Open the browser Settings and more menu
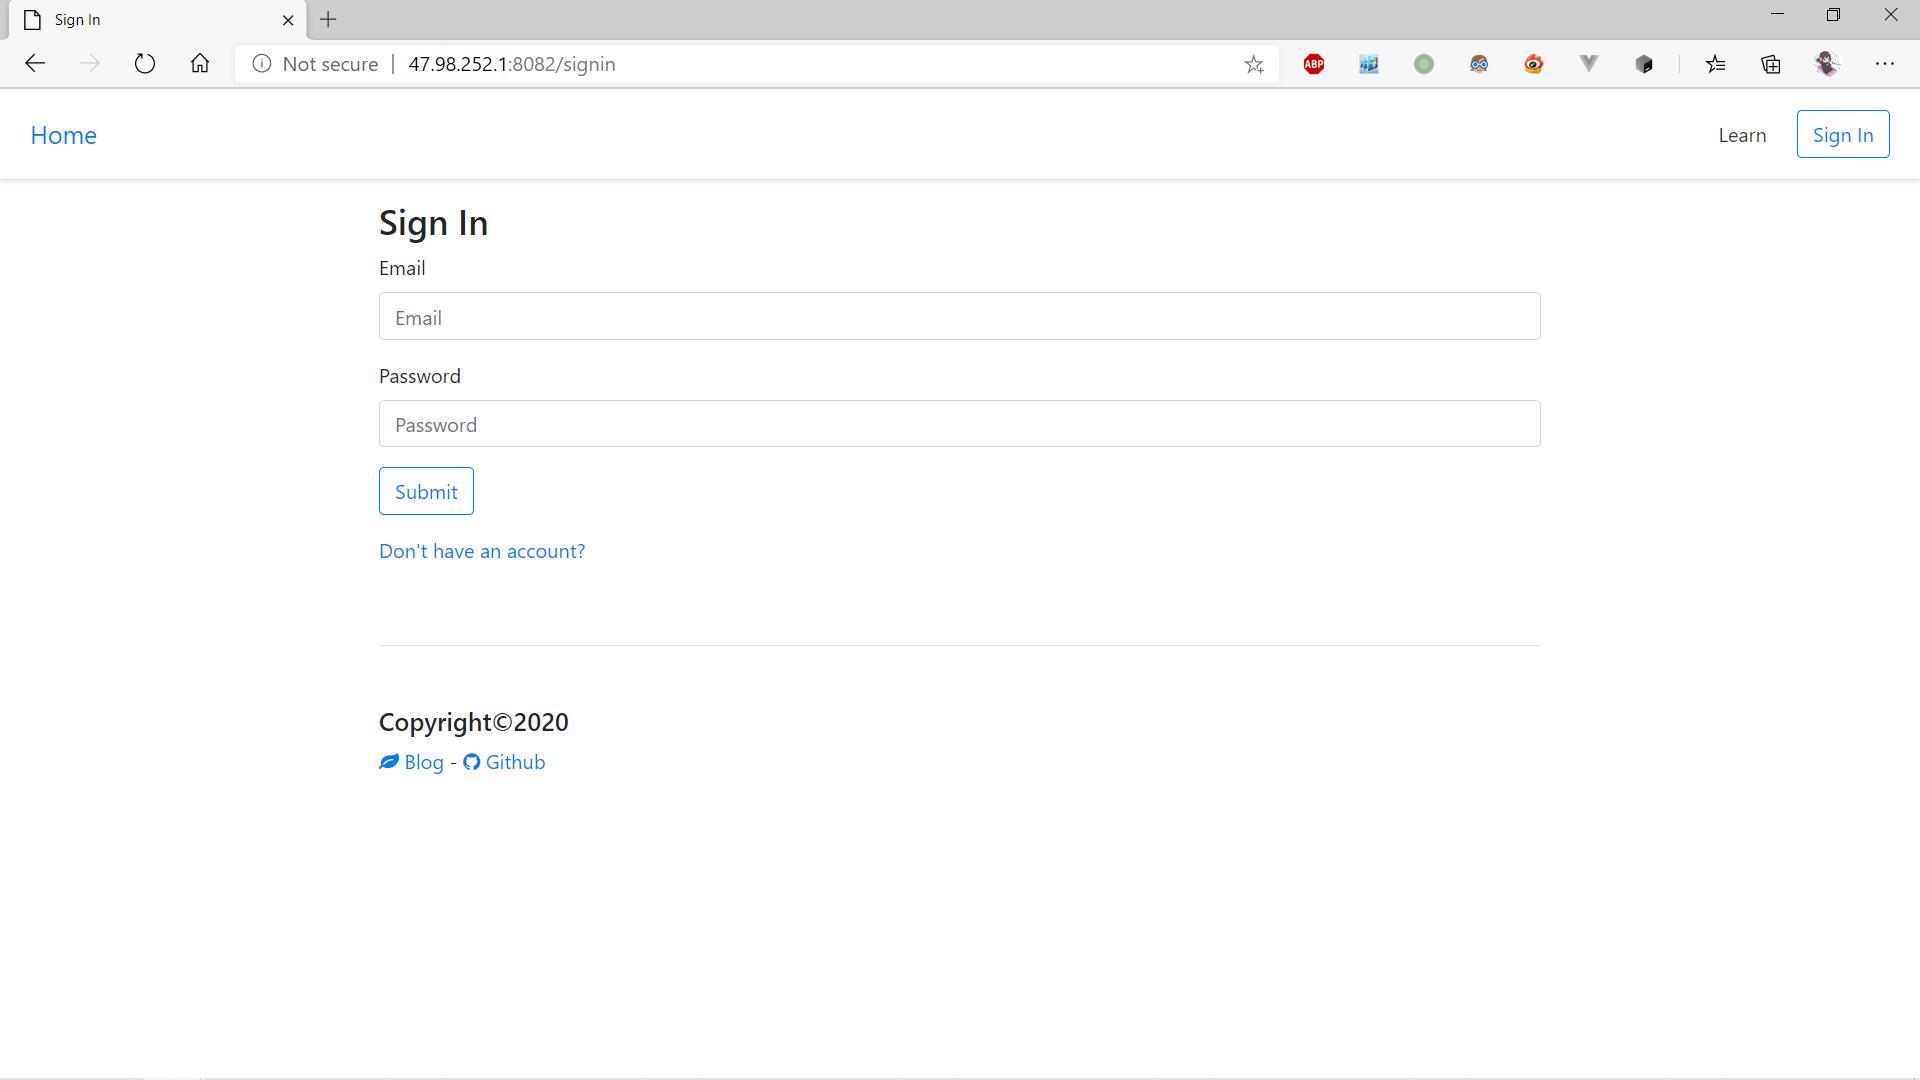The height and width of the screenshot is (1080, 1920). [1885, 64]
